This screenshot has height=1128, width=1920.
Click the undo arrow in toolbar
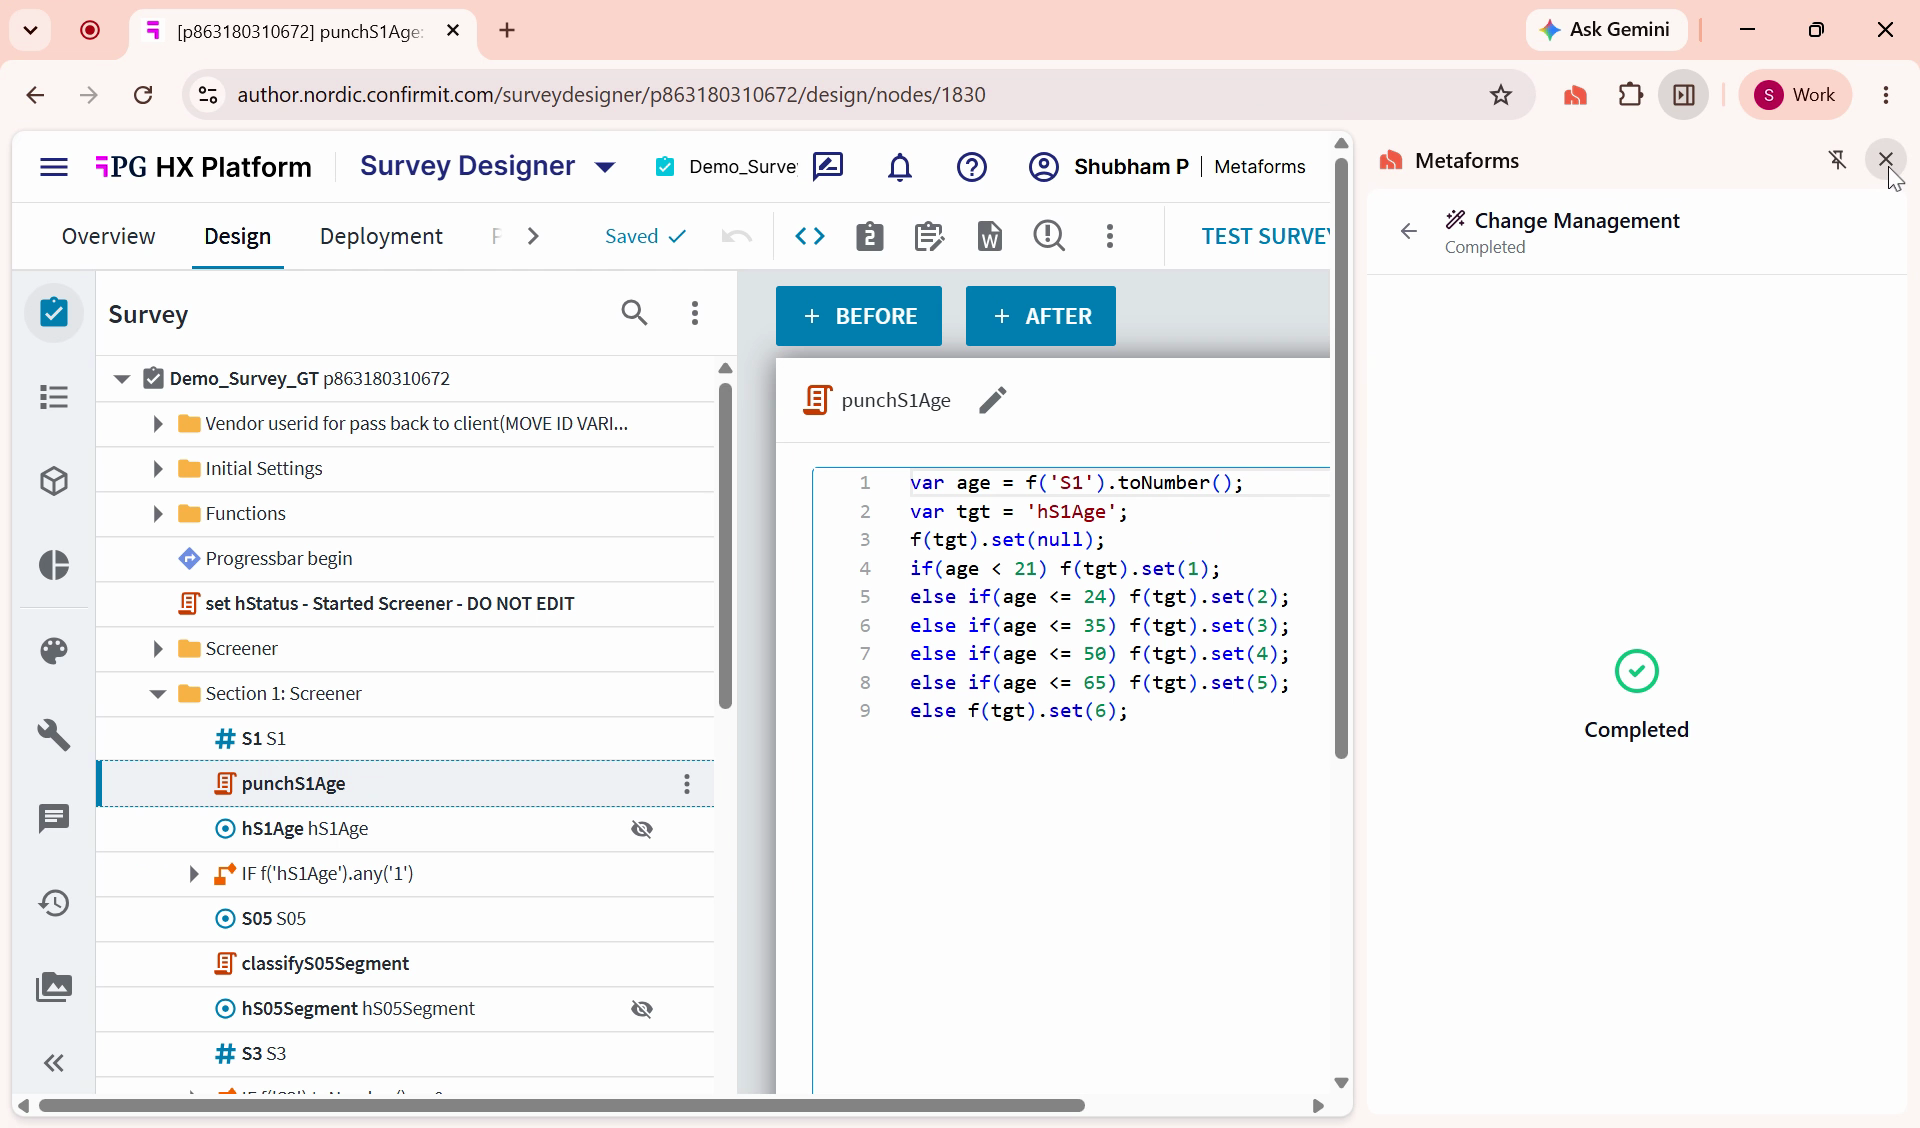tap(737, 236)
